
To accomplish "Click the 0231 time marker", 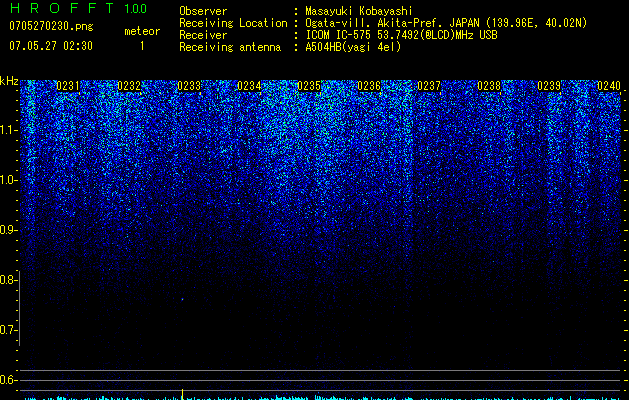I will click(68, 86).
